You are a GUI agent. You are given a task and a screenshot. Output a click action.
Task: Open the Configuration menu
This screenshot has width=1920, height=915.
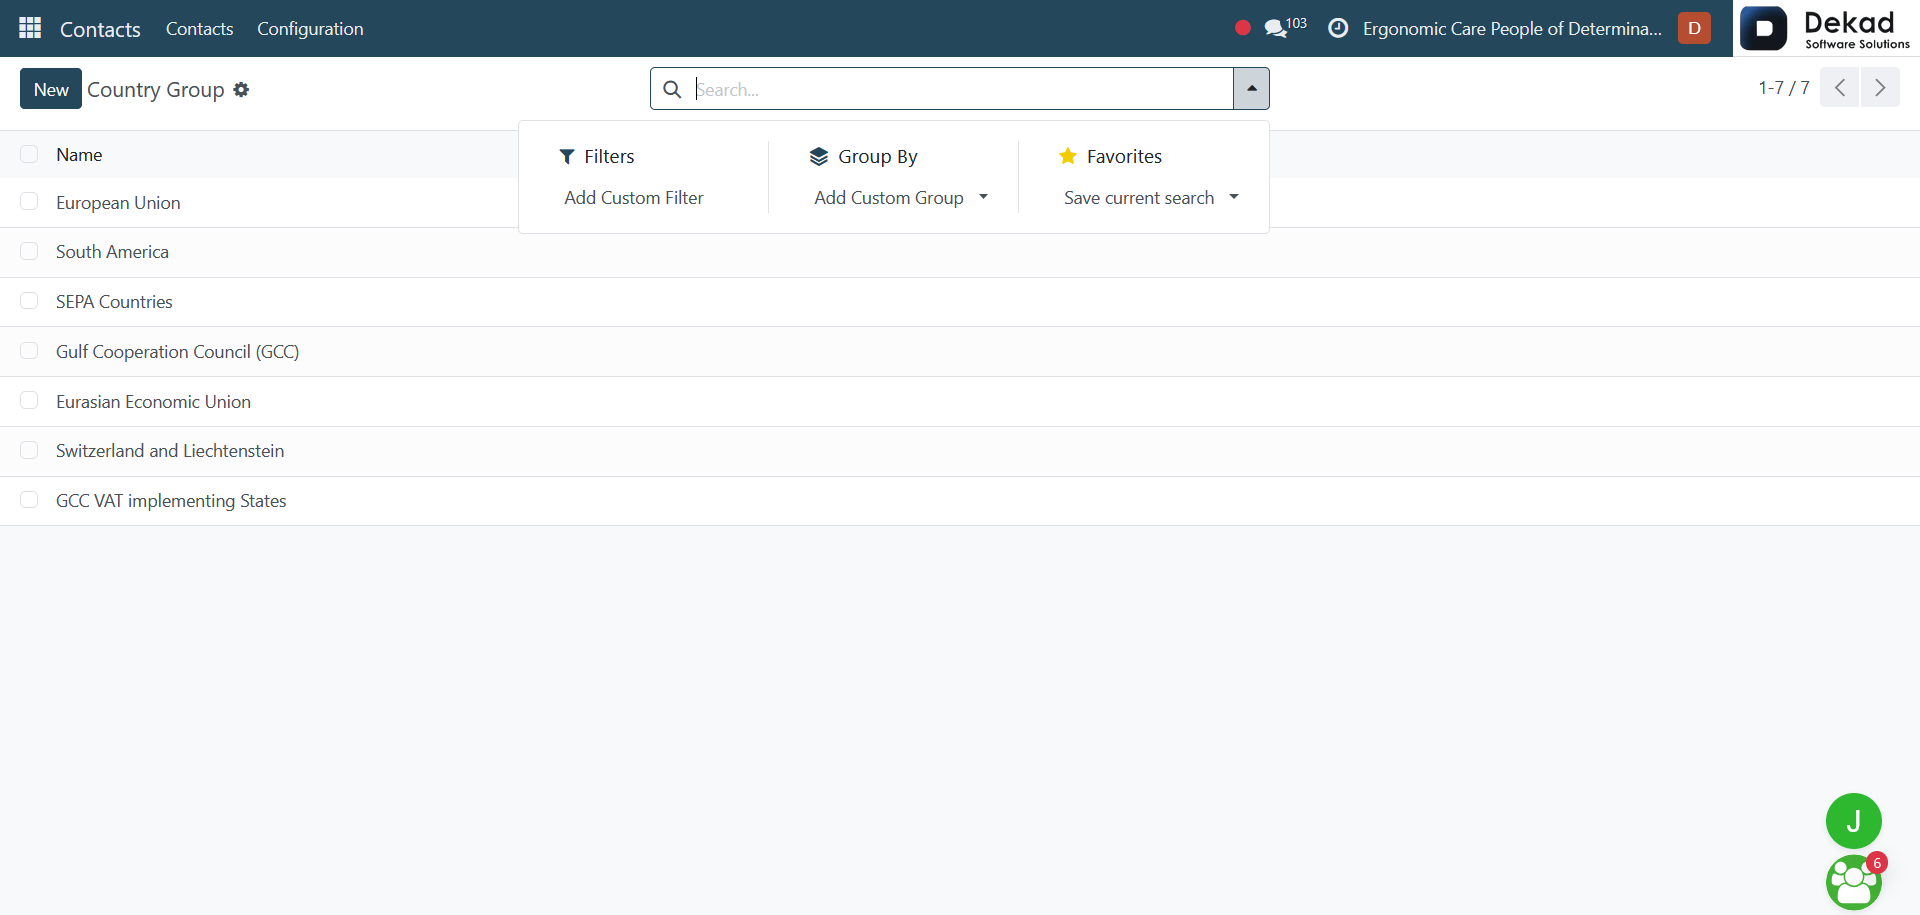310,28
